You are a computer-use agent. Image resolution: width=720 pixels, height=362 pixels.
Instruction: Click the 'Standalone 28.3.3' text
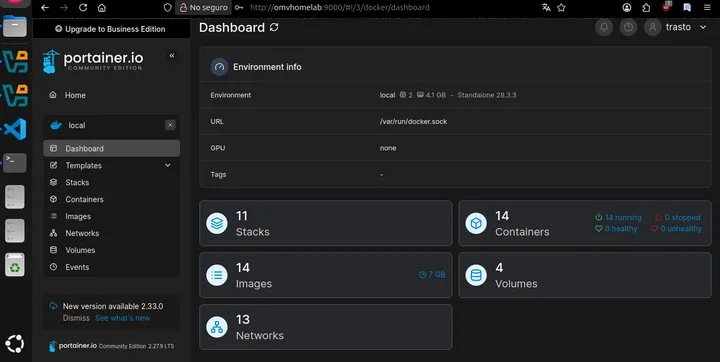(x=487, y=95)
